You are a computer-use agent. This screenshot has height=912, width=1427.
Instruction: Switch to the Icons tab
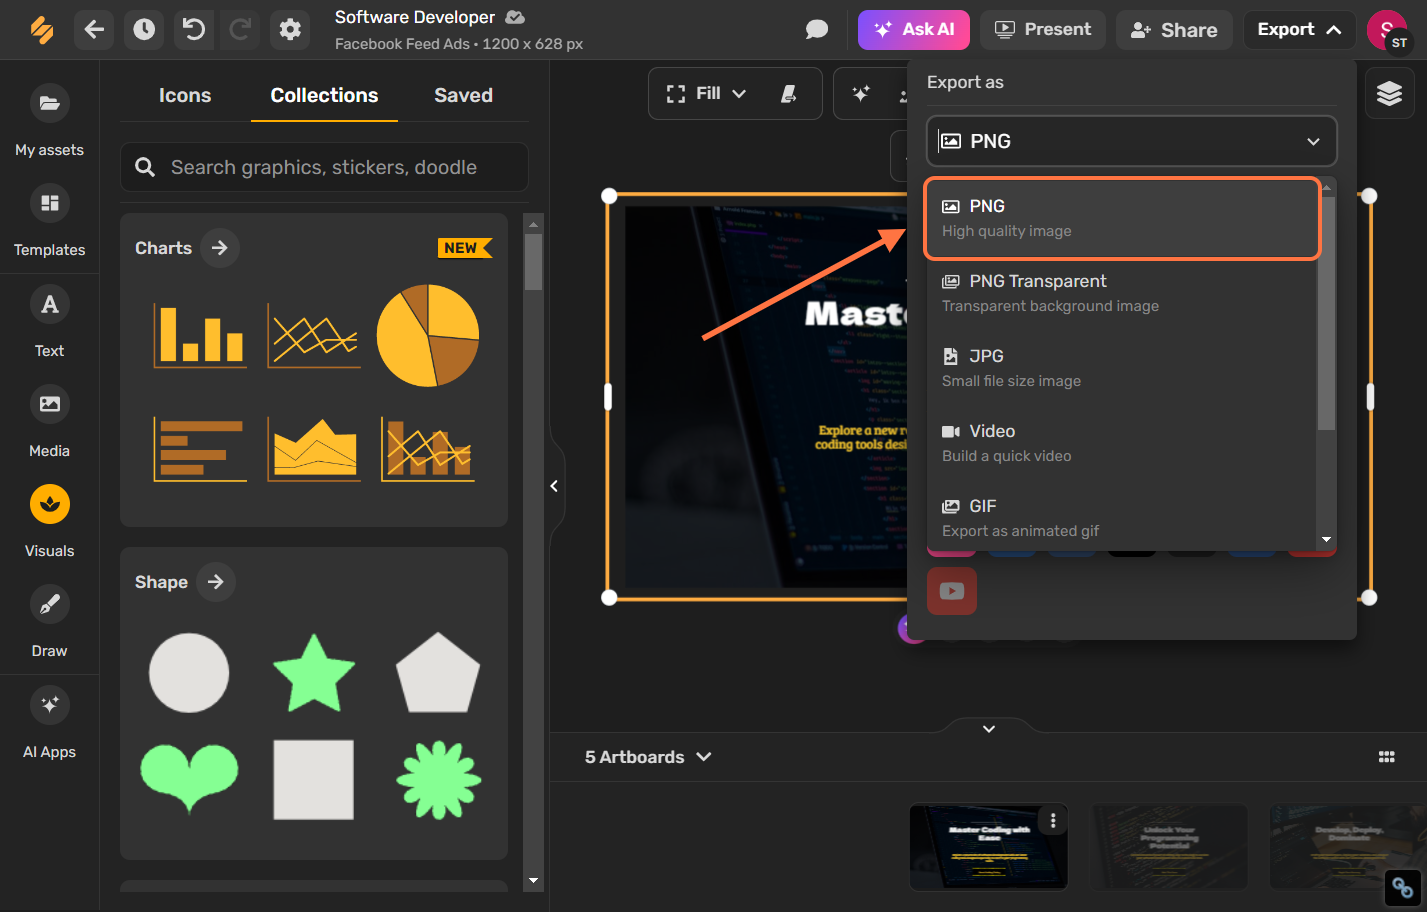185,95
